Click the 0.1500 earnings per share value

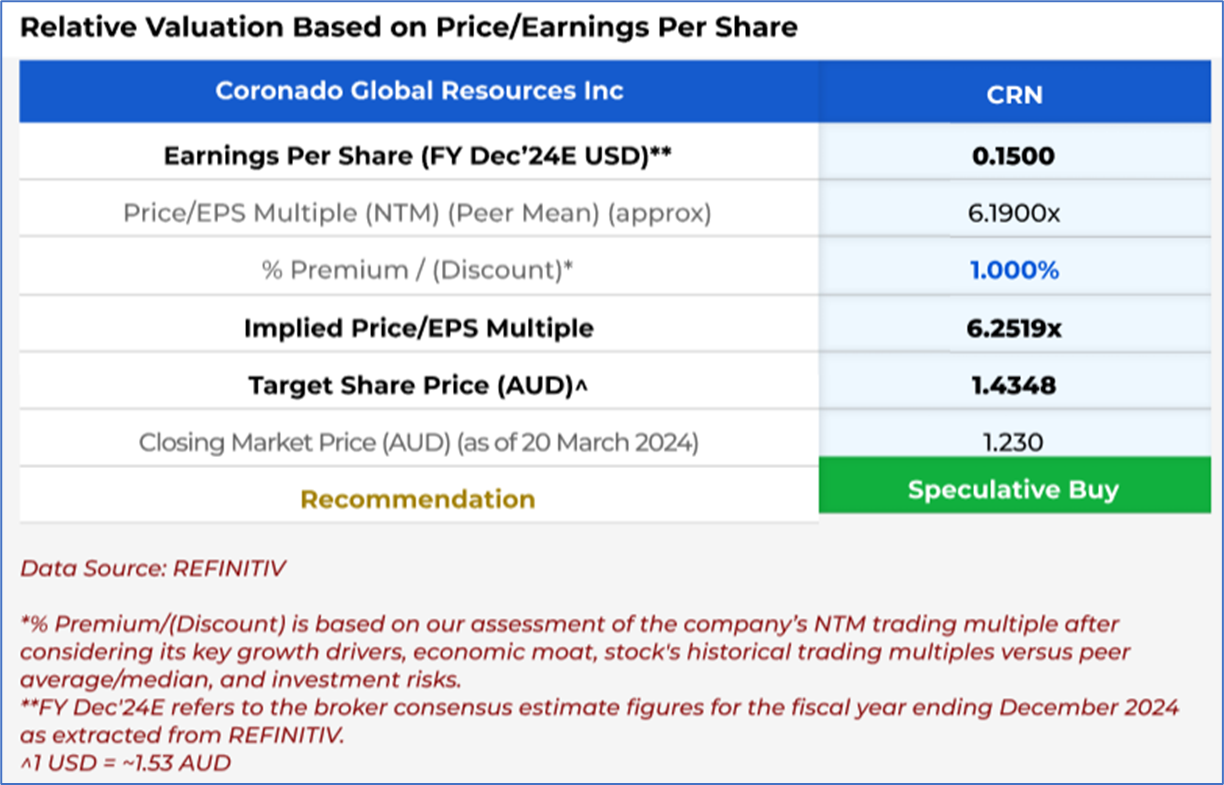click(1014, 156)
